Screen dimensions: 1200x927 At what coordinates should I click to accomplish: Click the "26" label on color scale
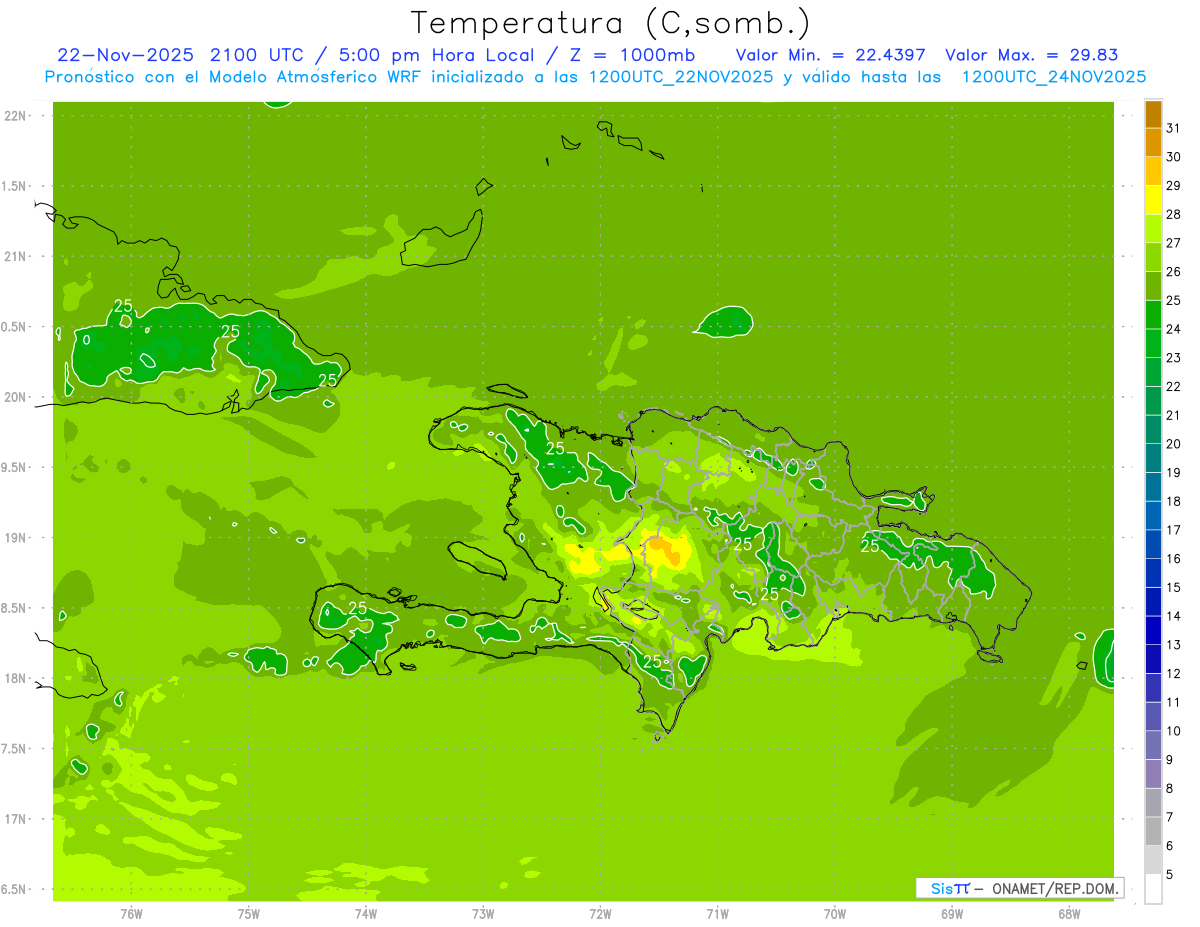pos(1173,272)
